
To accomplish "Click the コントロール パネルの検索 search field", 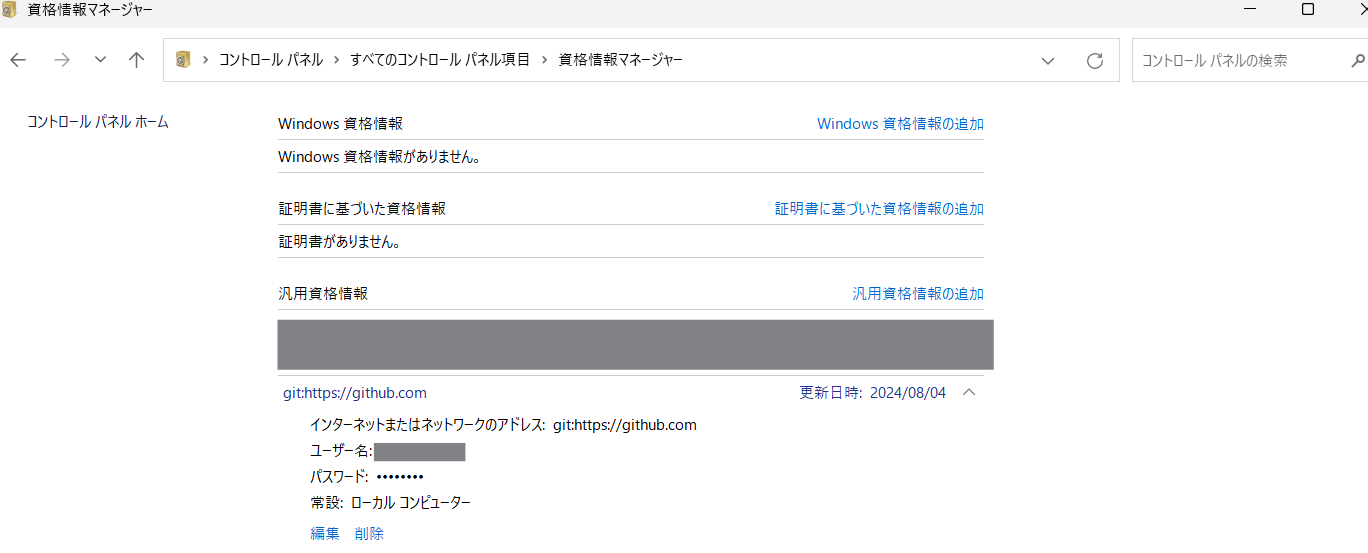I will click(1240, 61).
